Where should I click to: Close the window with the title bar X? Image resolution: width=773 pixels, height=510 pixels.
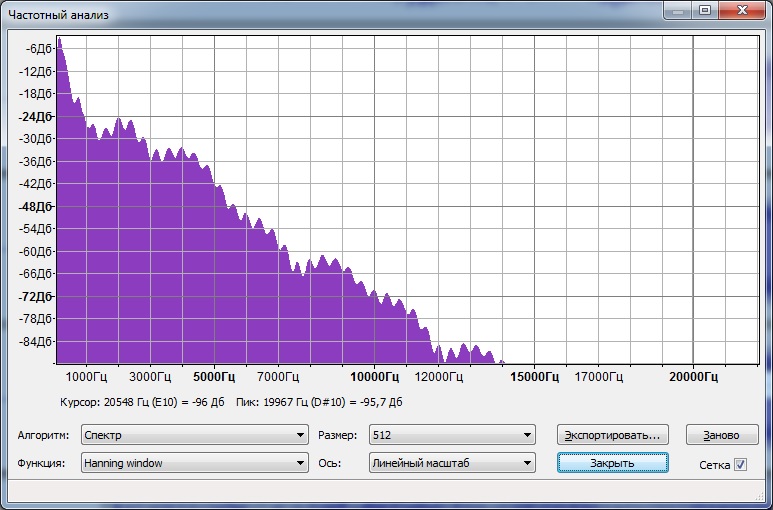pyautogui.click(x=742, y=10)
